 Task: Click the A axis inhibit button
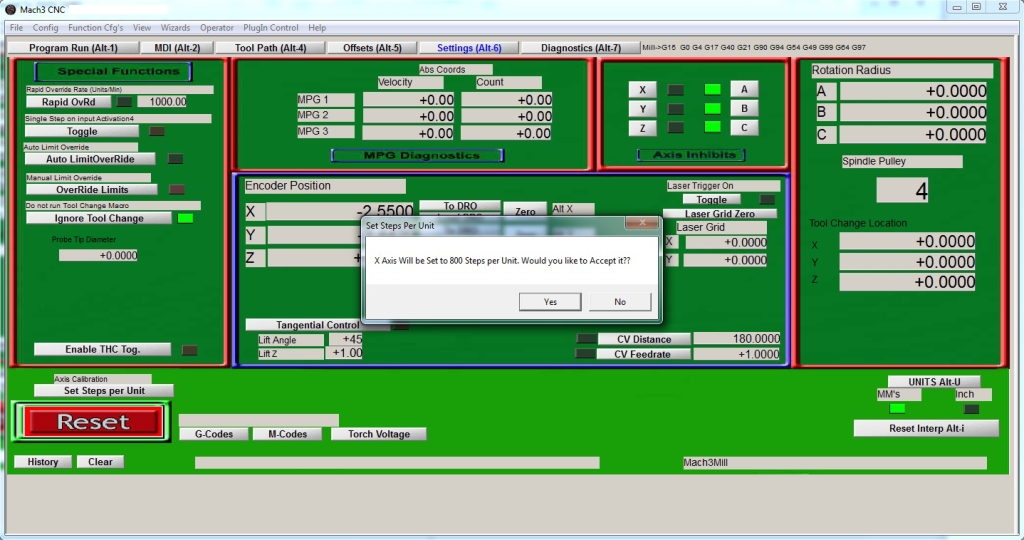tap(744, 89)
